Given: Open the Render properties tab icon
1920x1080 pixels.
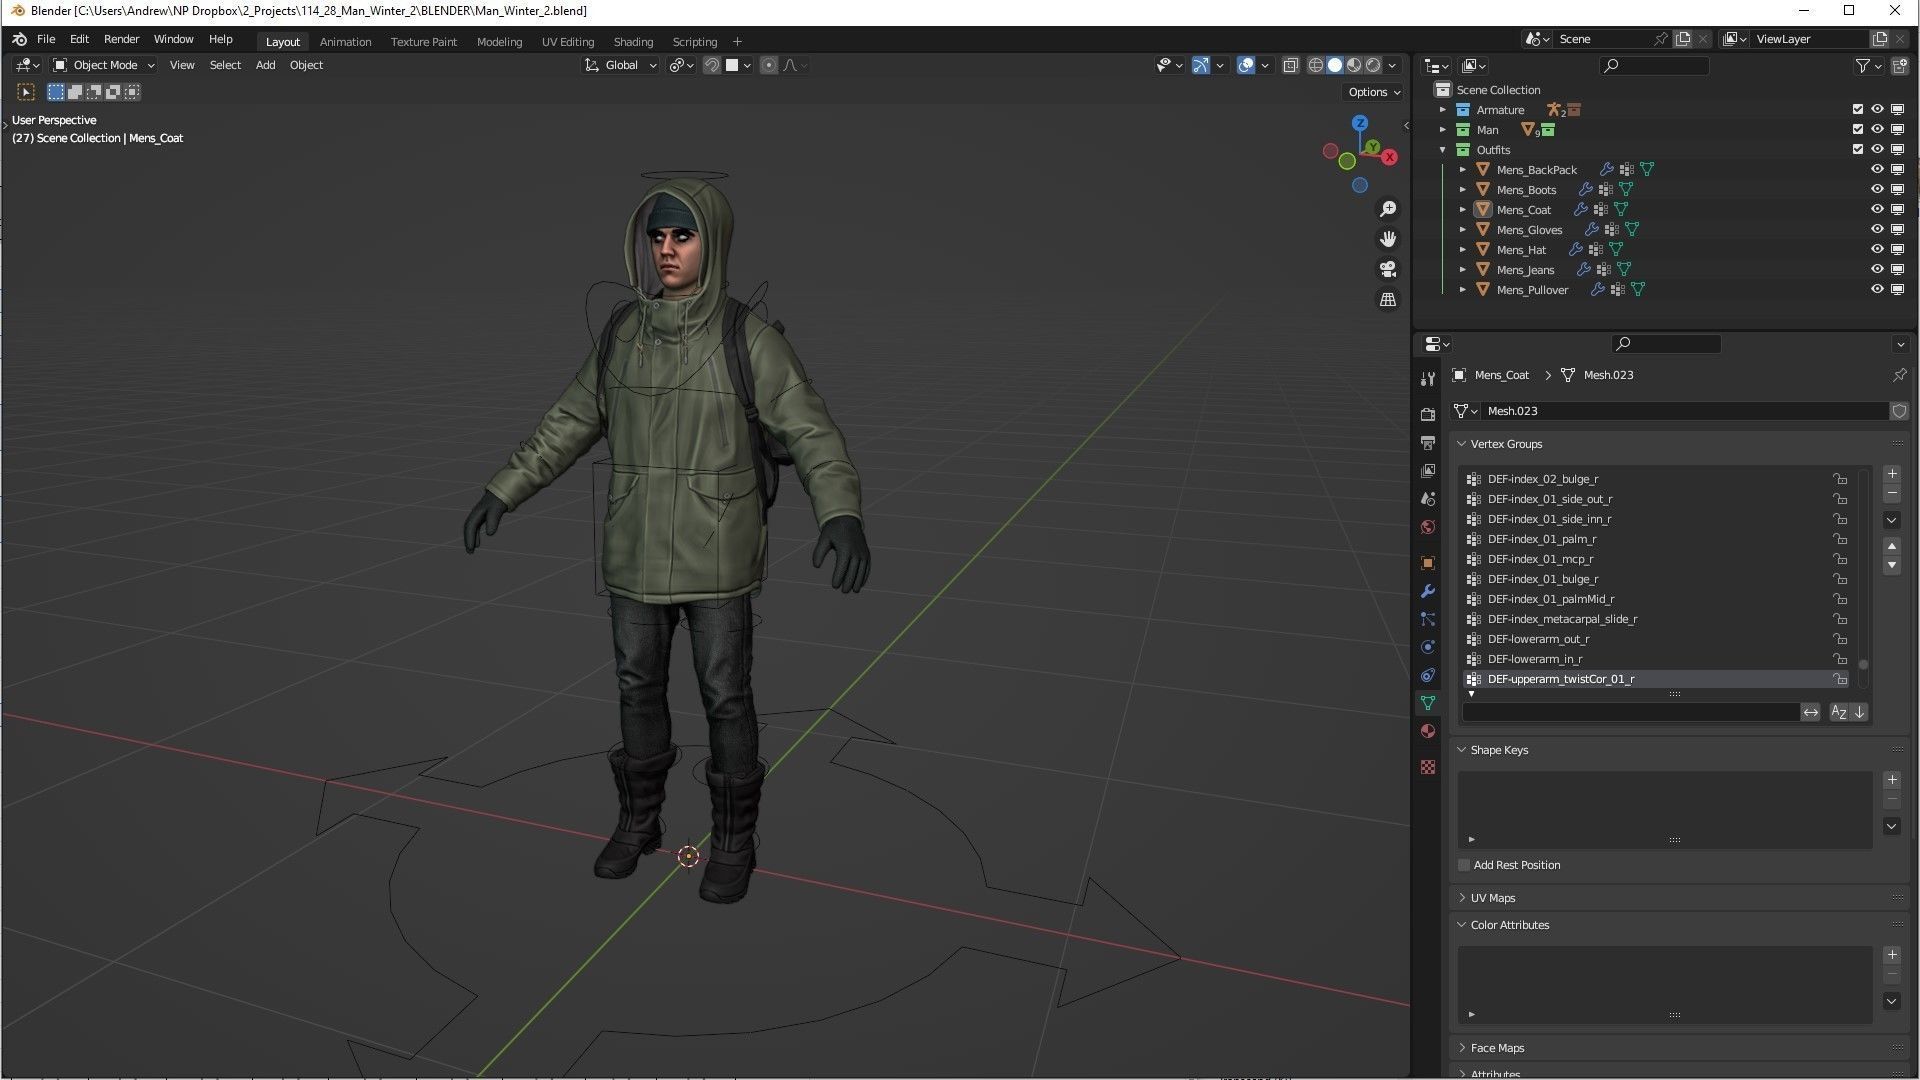Looking at the screenshot, I should point(1428,414).
